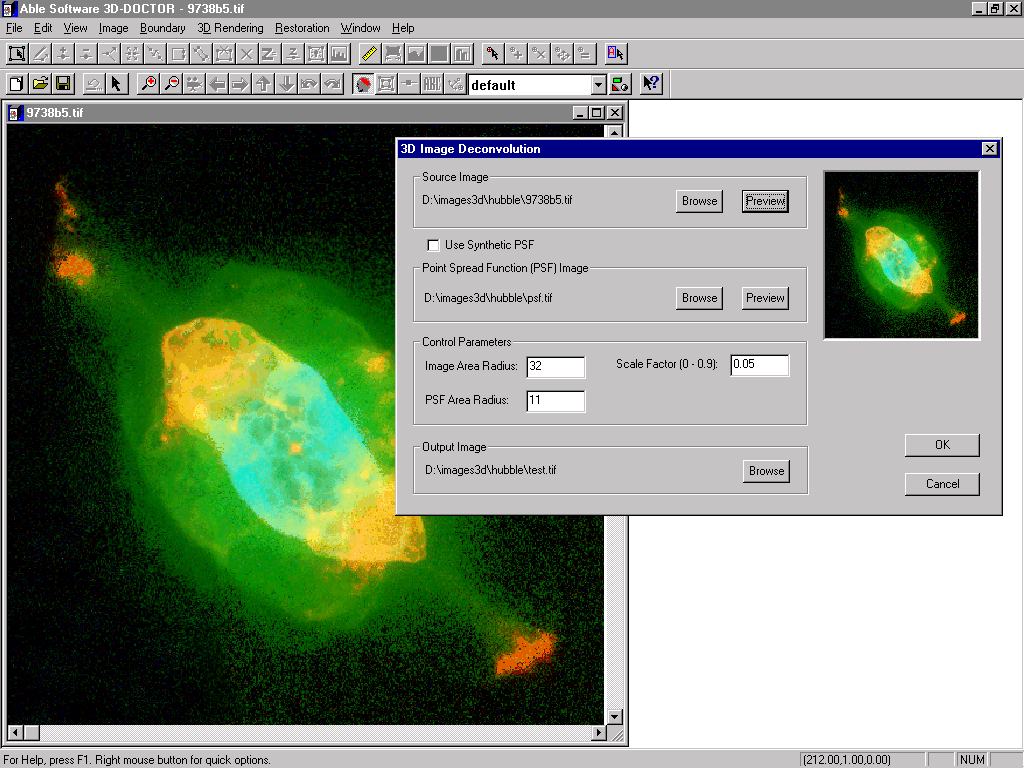Click the grayed right arrow toolbar icon
Image resolution: width=1024 pixels, height=768 pixels.
(240, 84)
